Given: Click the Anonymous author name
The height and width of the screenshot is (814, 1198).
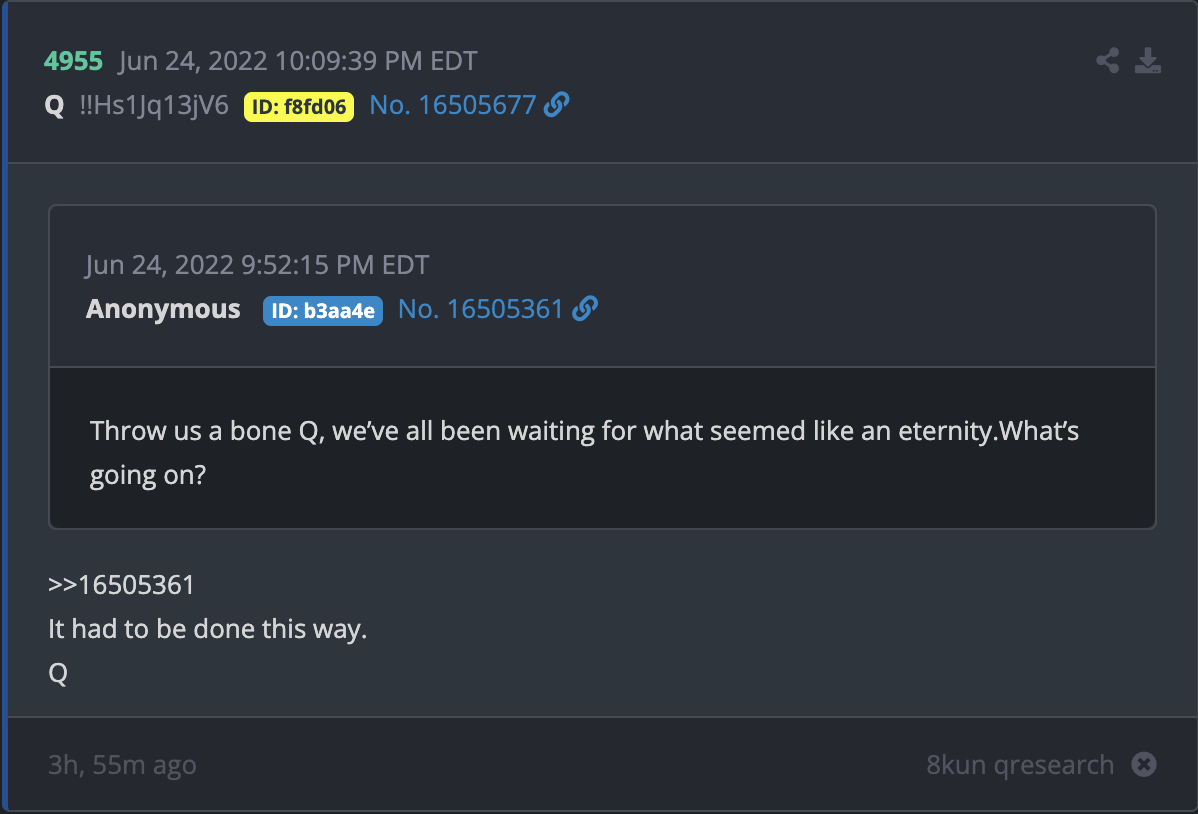Looking at the screenshot, I should 163,309.
